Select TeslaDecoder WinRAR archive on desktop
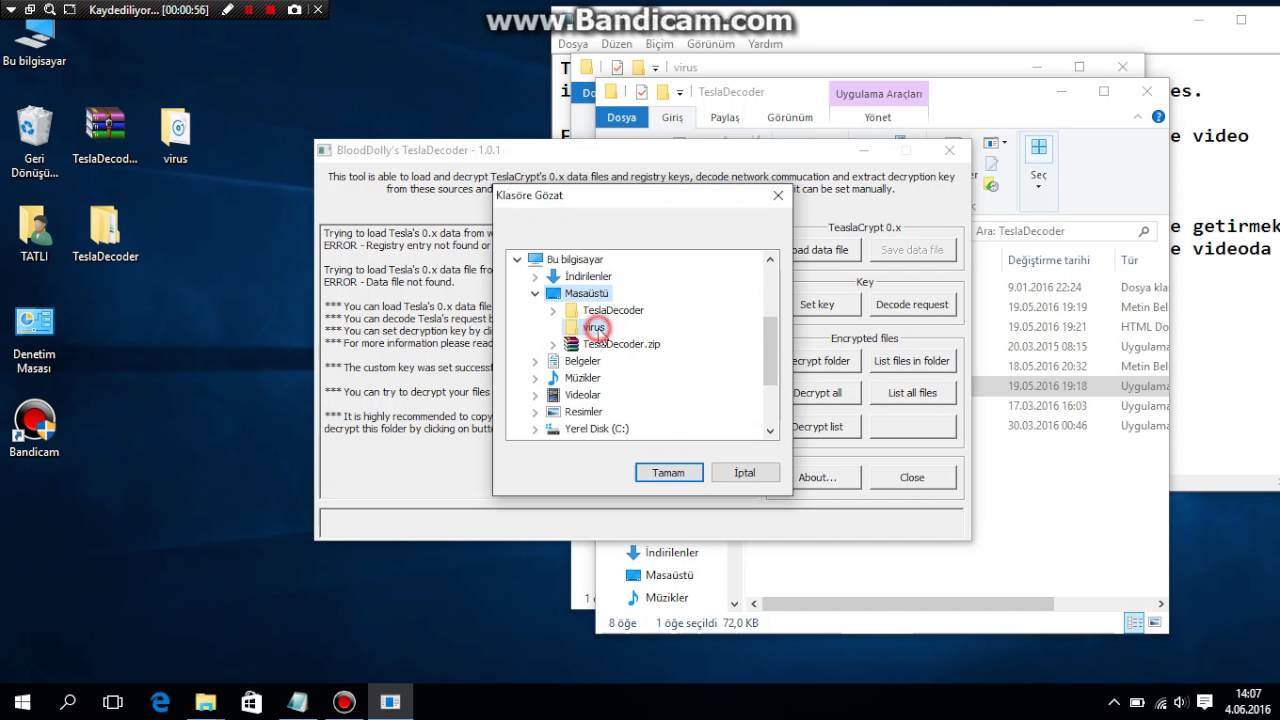The height and width of the screenshot is (720, 1280). [105, 135]
